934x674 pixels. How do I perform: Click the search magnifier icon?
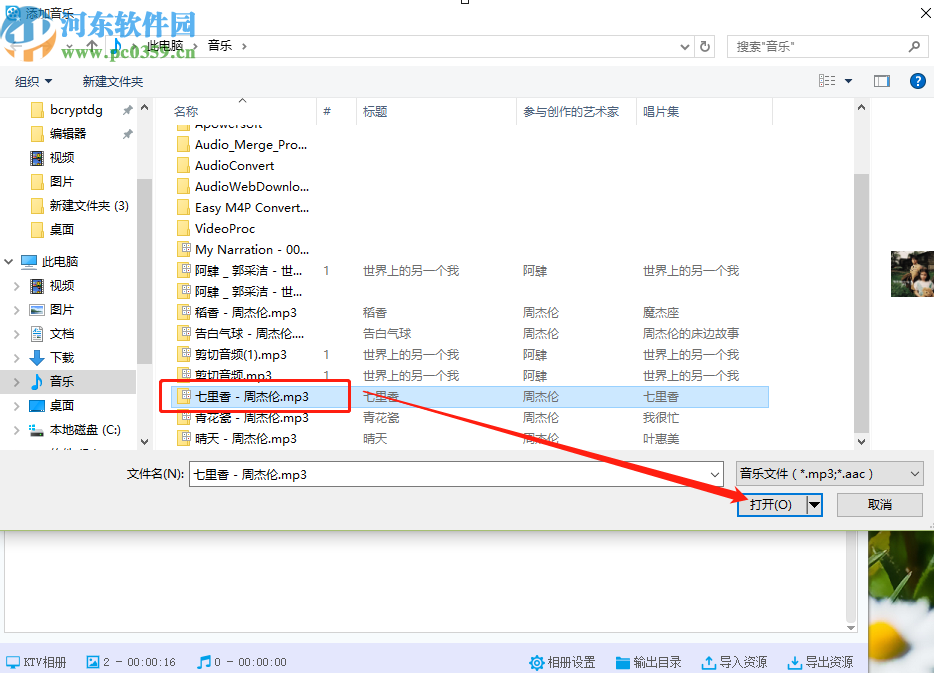(914, 46)
